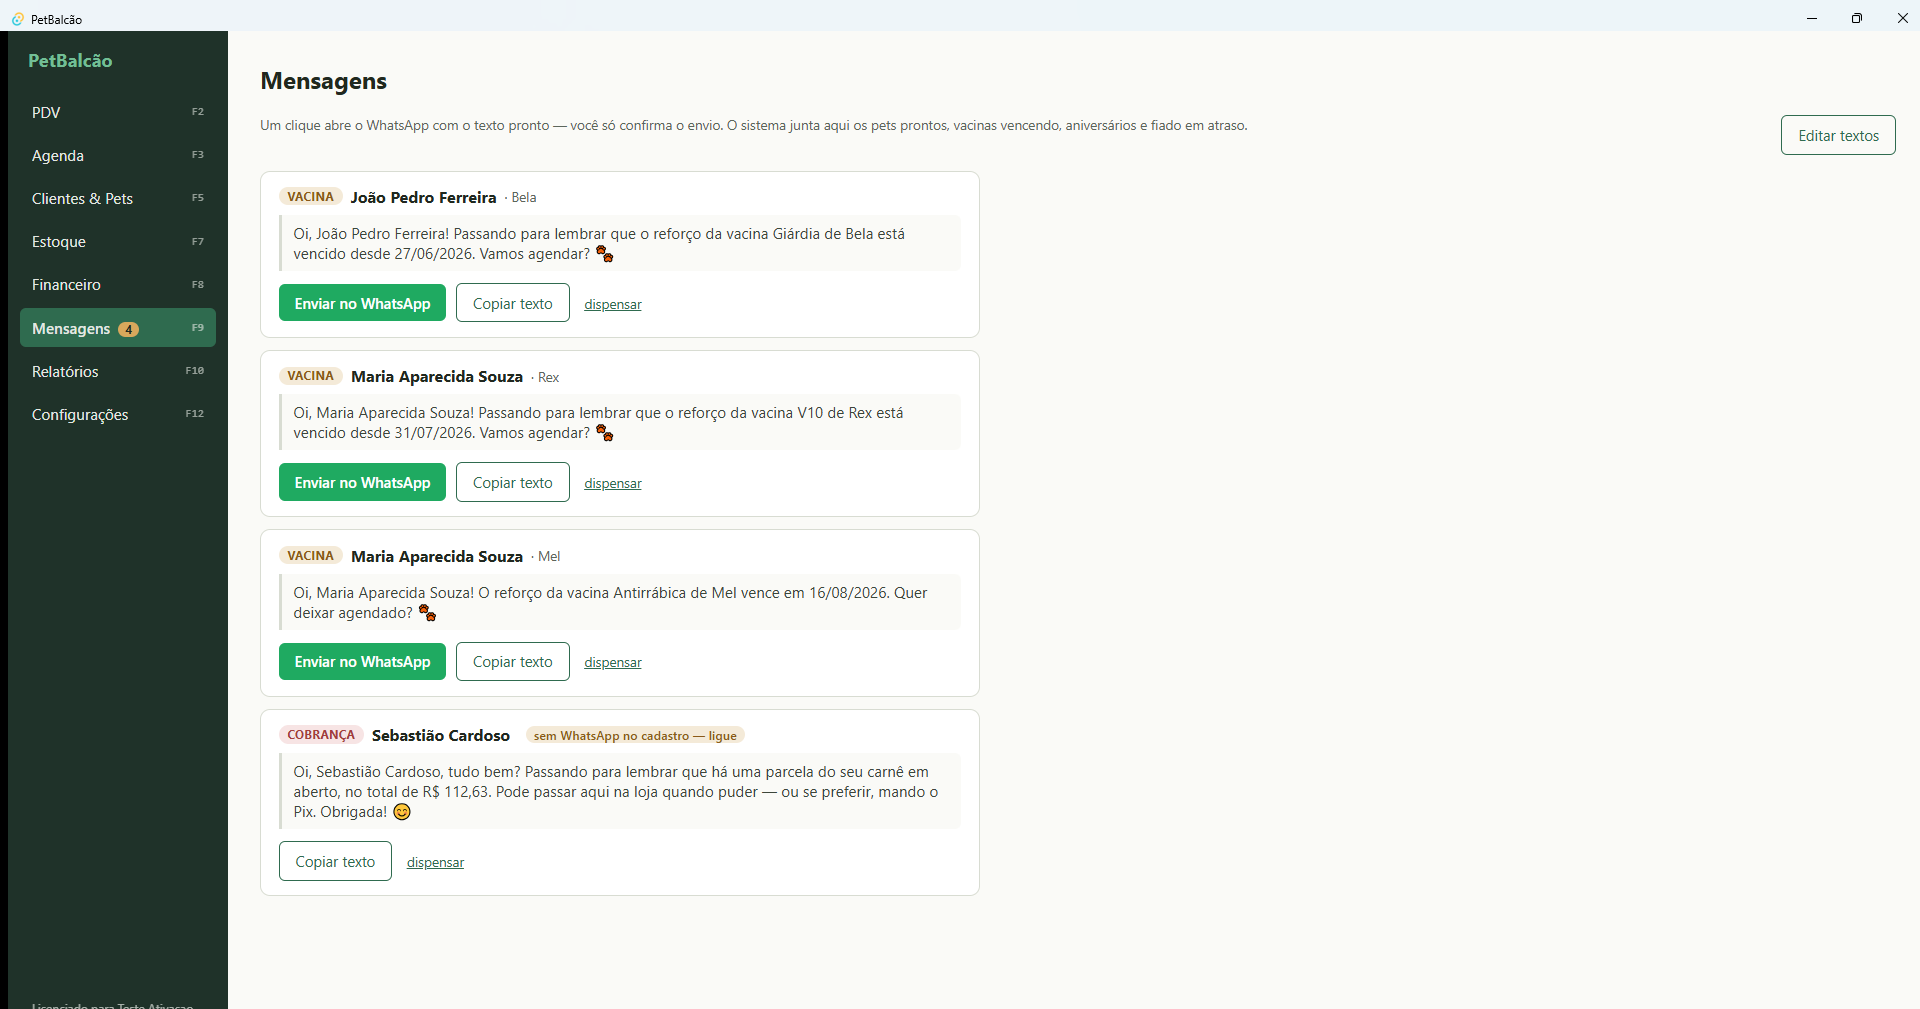Send João Pedro Ferreira's message via WhatsApp
The height and width of the screenshot is (1009, 1920).
point(362,303)
